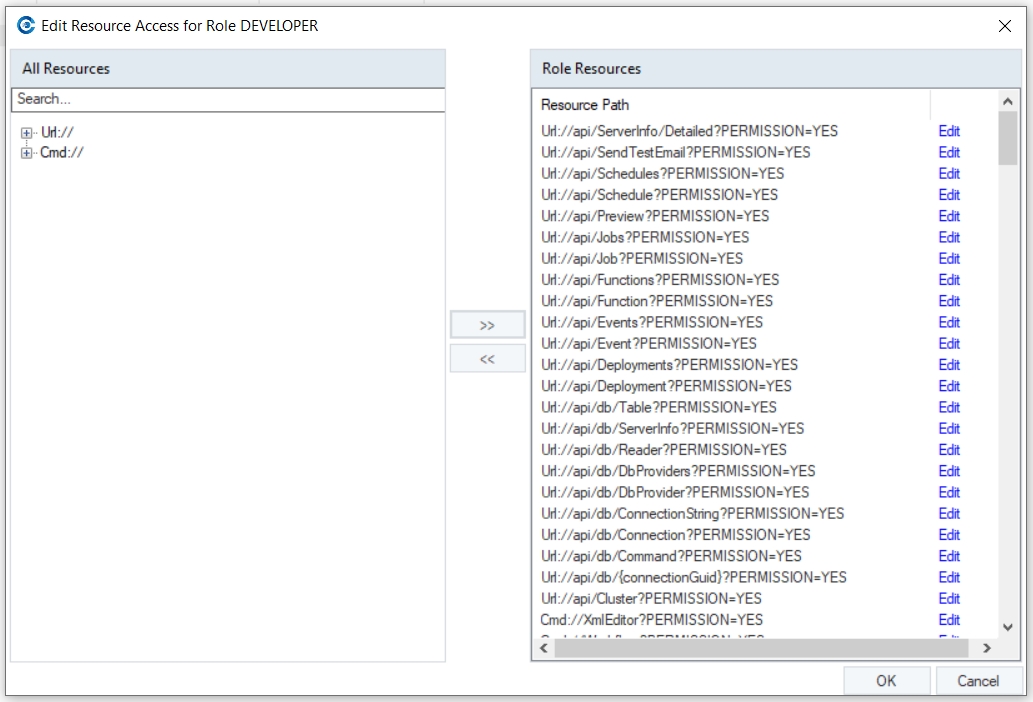The width and height of the screenshot is (1033, 702).
Task: Edit the api/db/Command resource
Action: pyautogui.click(x=949, y=556)
